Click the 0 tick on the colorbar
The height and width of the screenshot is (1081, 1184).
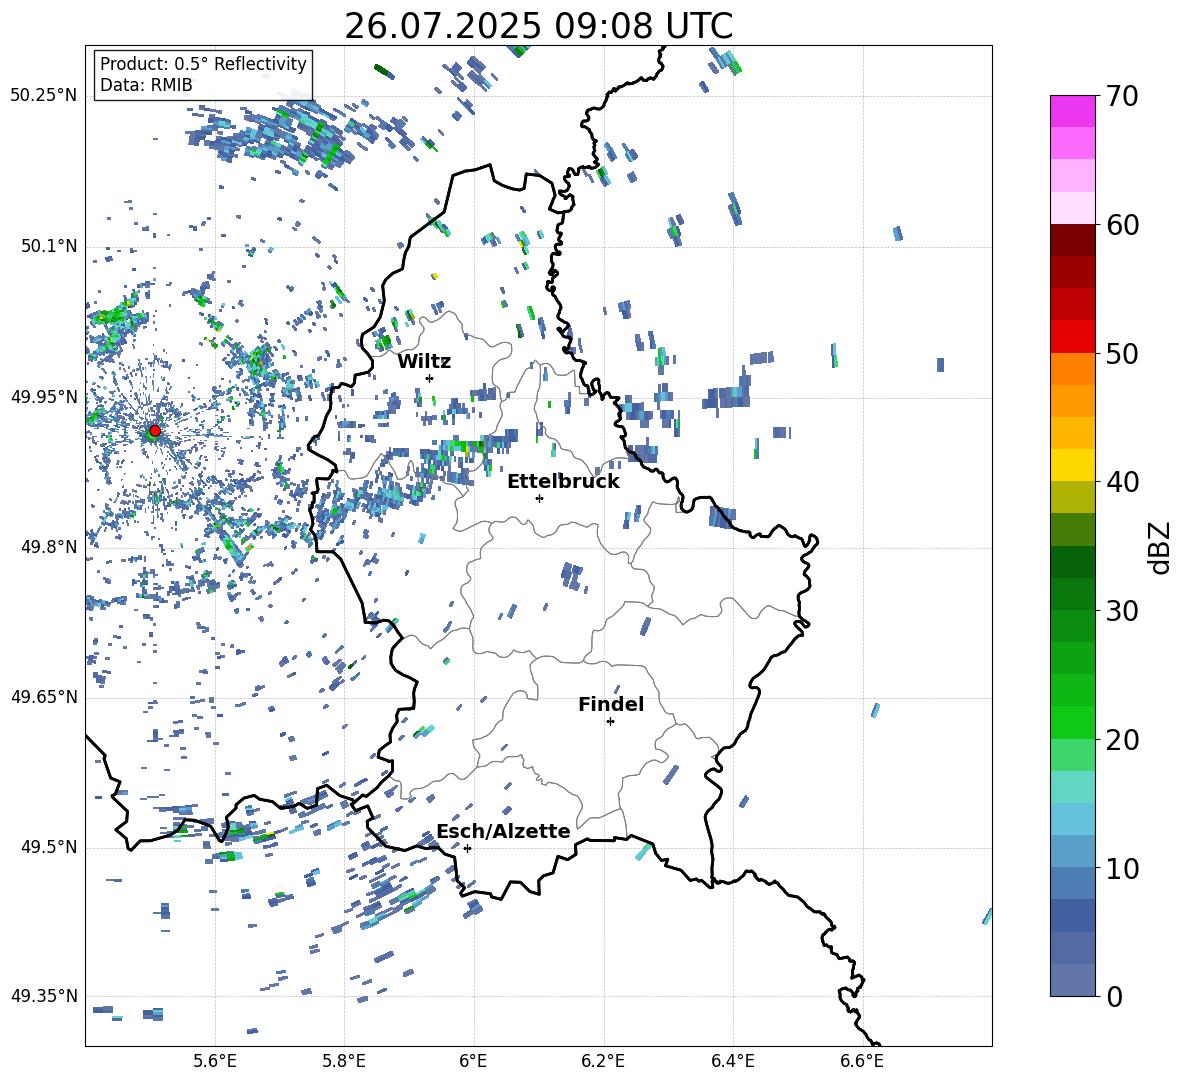click(1114, 996)
